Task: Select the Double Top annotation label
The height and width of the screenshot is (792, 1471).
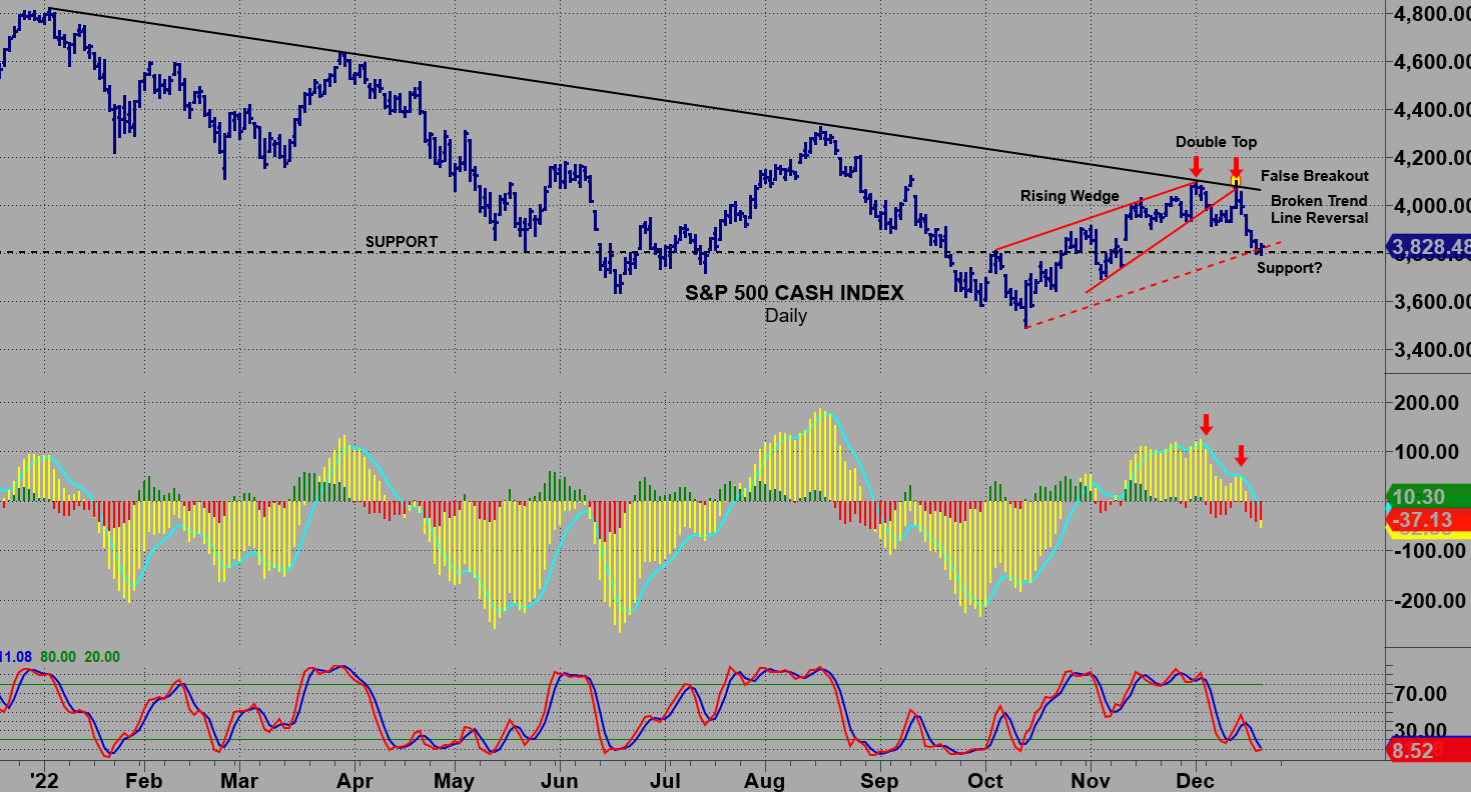Action: pyautogui.click(x=1216, y=142)
